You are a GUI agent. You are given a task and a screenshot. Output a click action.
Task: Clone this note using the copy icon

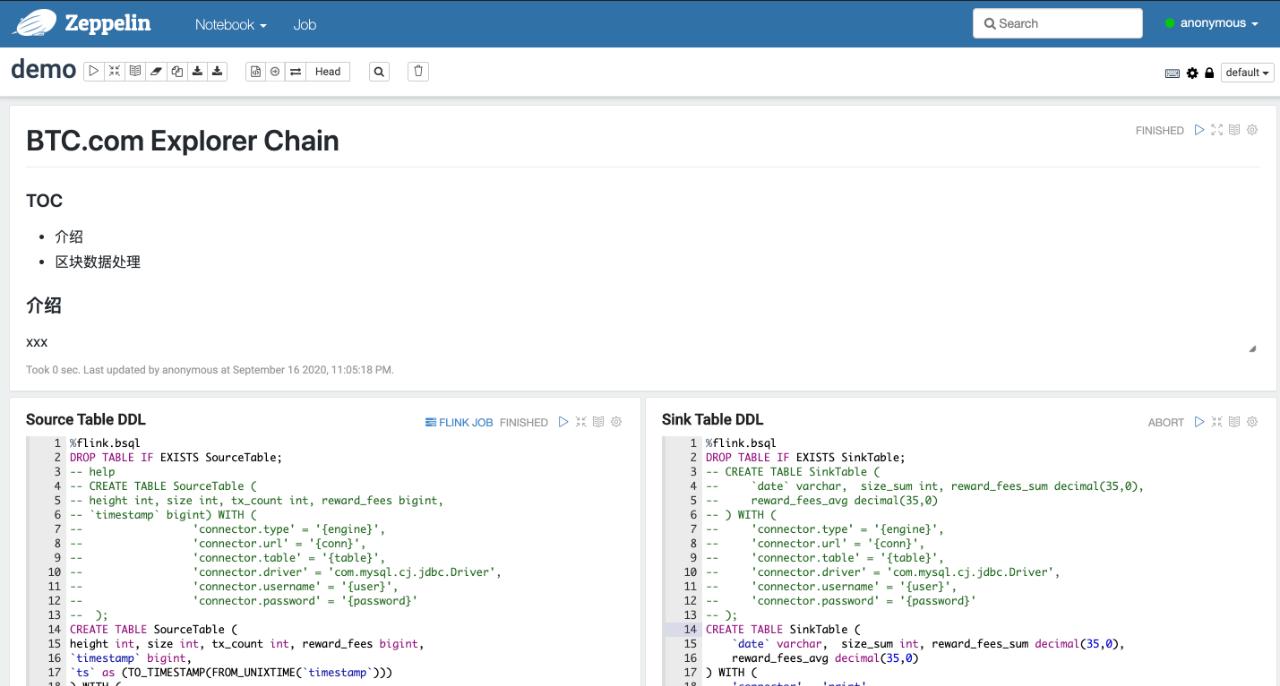pos(177,72)
